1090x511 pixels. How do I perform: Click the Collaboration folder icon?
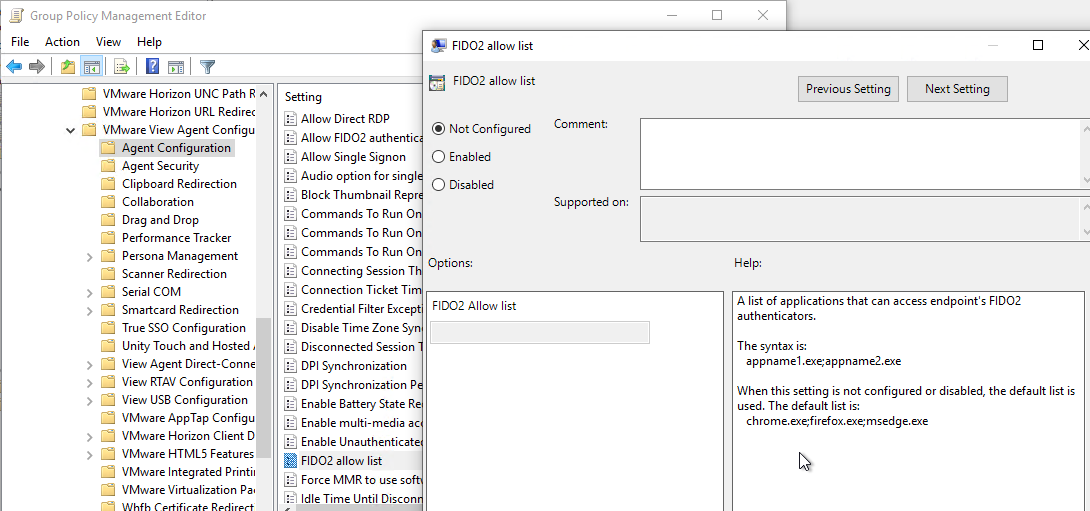click(108, 202)
